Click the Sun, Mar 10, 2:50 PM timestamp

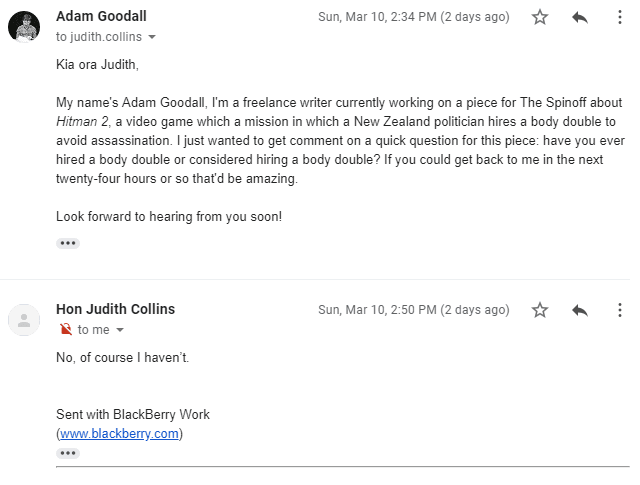pyautogui.click(x=413, y=310)
